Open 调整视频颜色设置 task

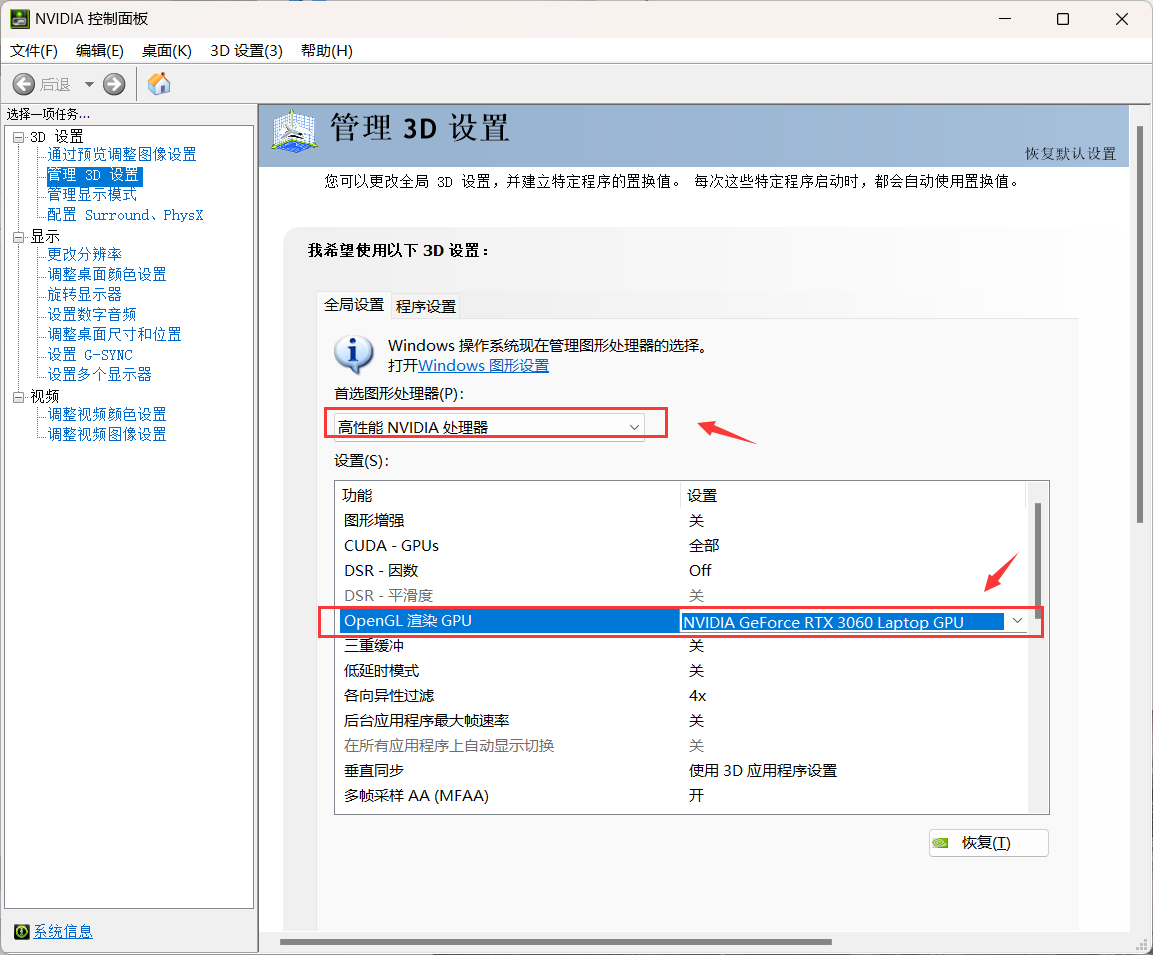107,415
